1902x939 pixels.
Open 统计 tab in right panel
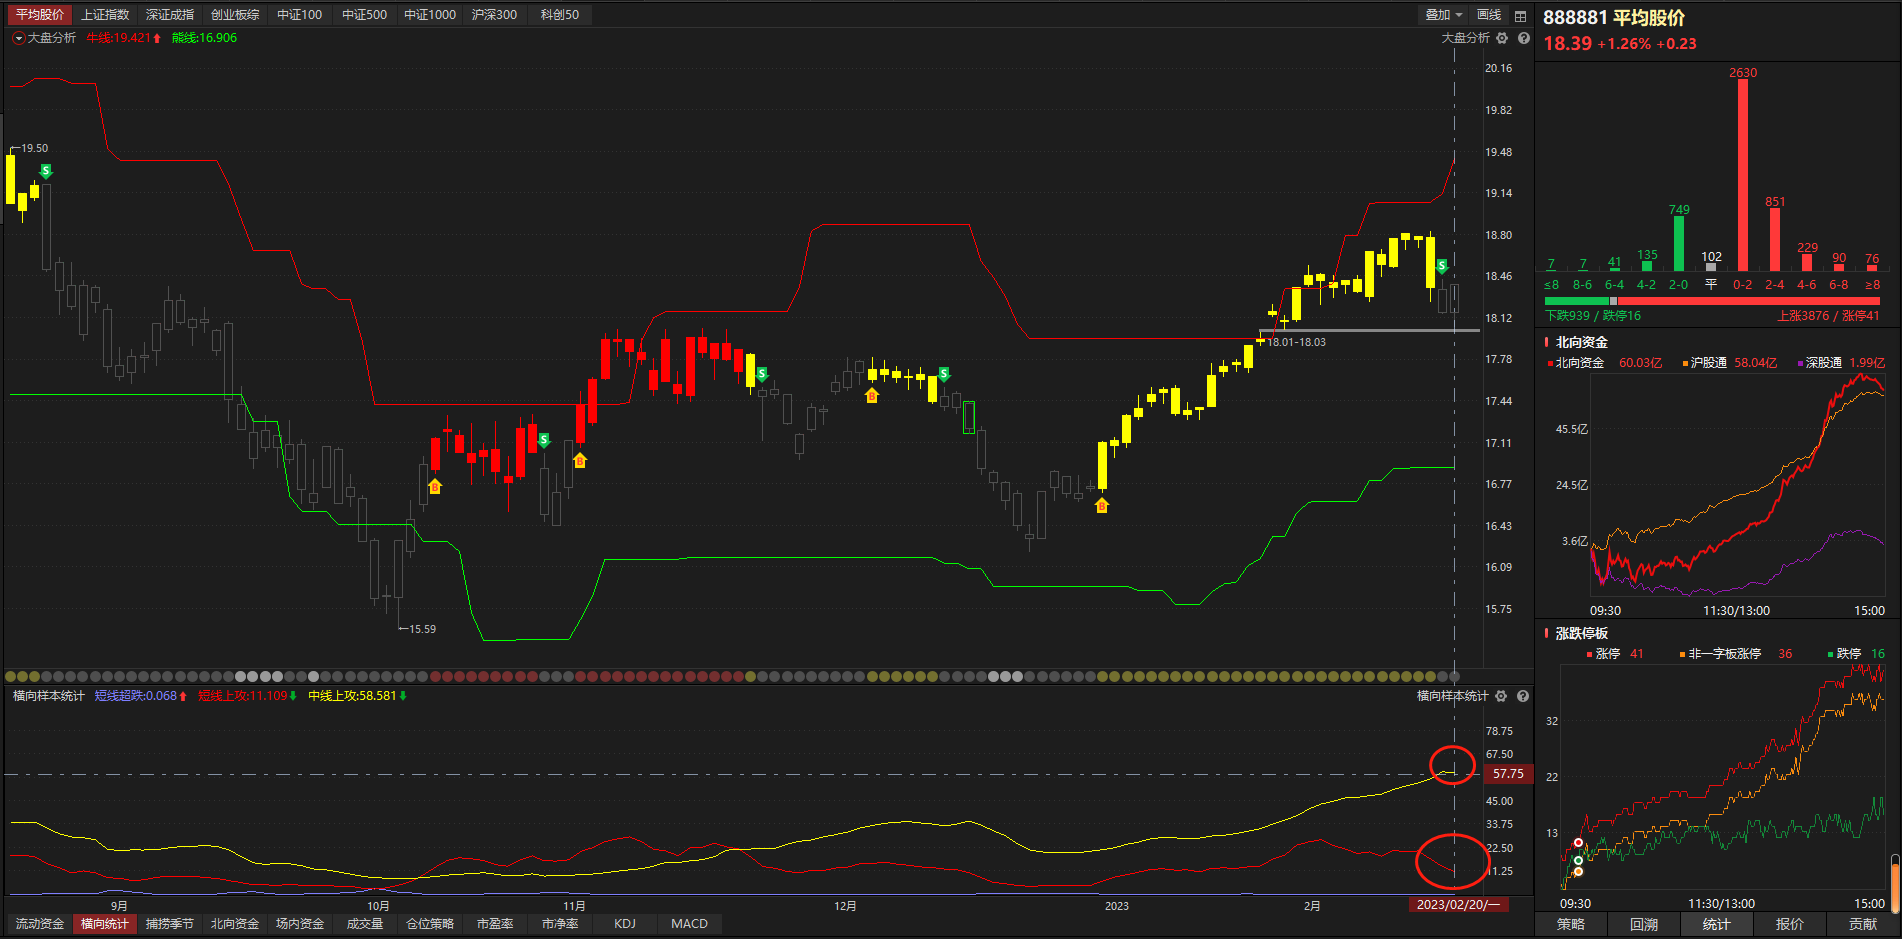coord(1717,924)
